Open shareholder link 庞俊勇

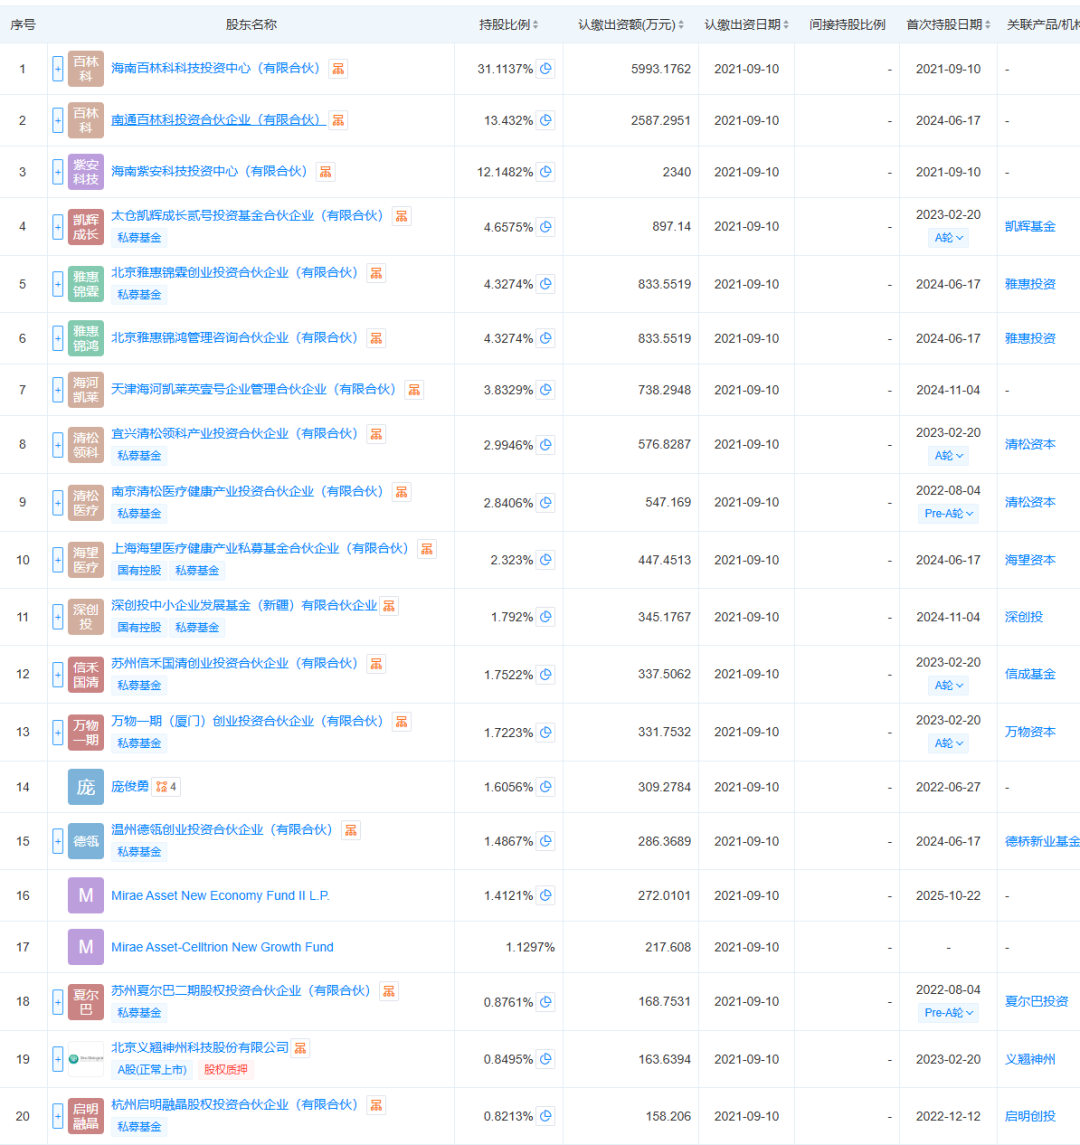(130, 786)
